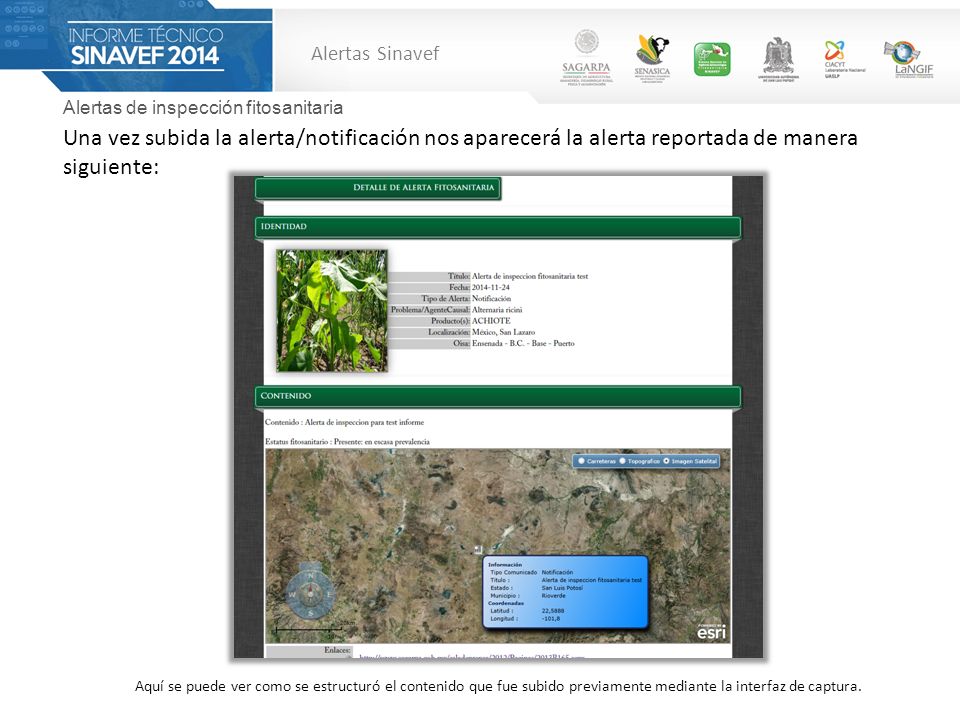Open the plant photo thumbnail

[x=332, y=310]
